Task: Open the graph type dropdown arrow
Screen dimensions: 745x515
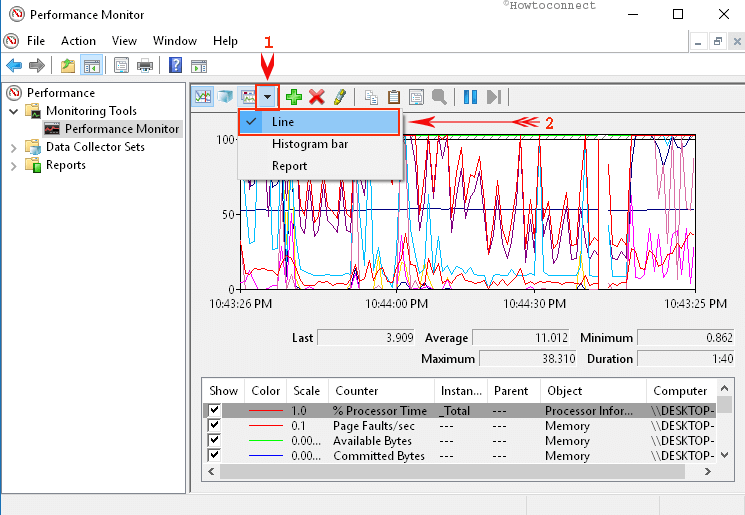Action: click(x=267, y=97)
